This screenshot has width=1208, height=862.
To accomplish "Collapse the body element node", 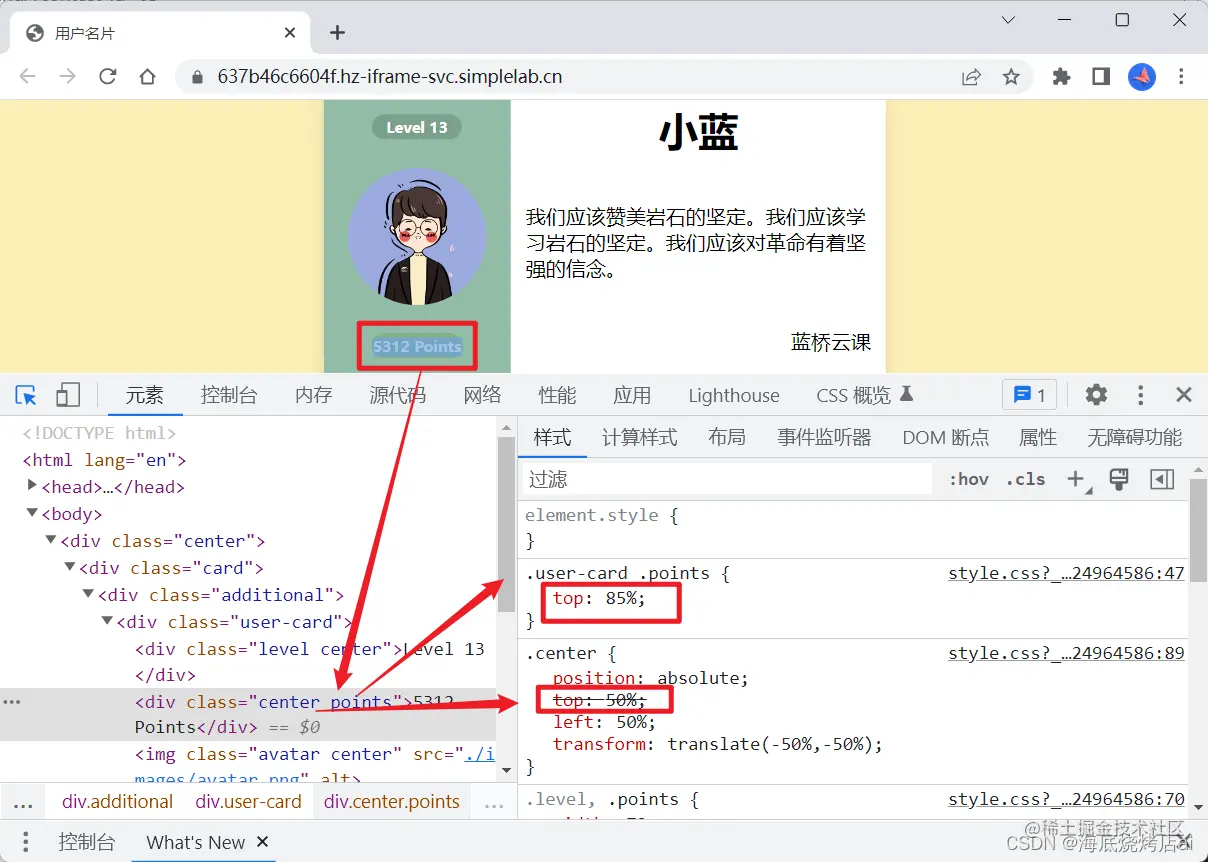I will point(32,513).
